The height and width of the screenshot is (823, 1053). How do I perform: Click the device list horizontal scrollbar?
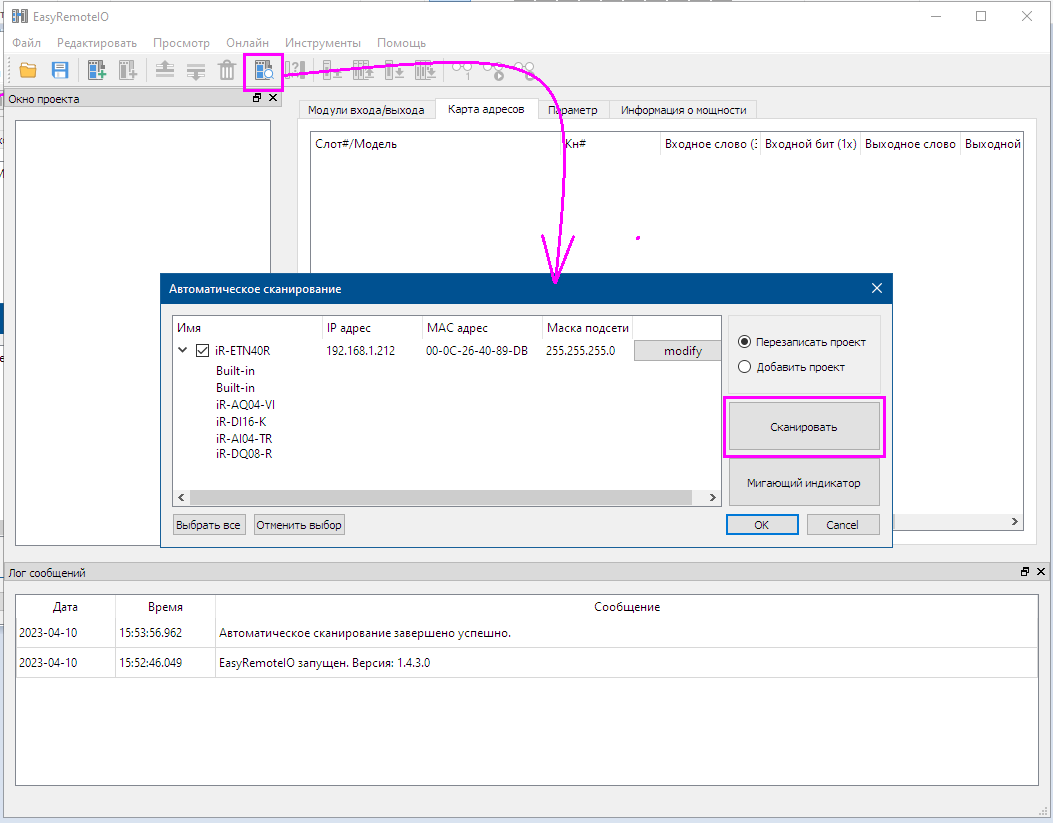point(441,497)
